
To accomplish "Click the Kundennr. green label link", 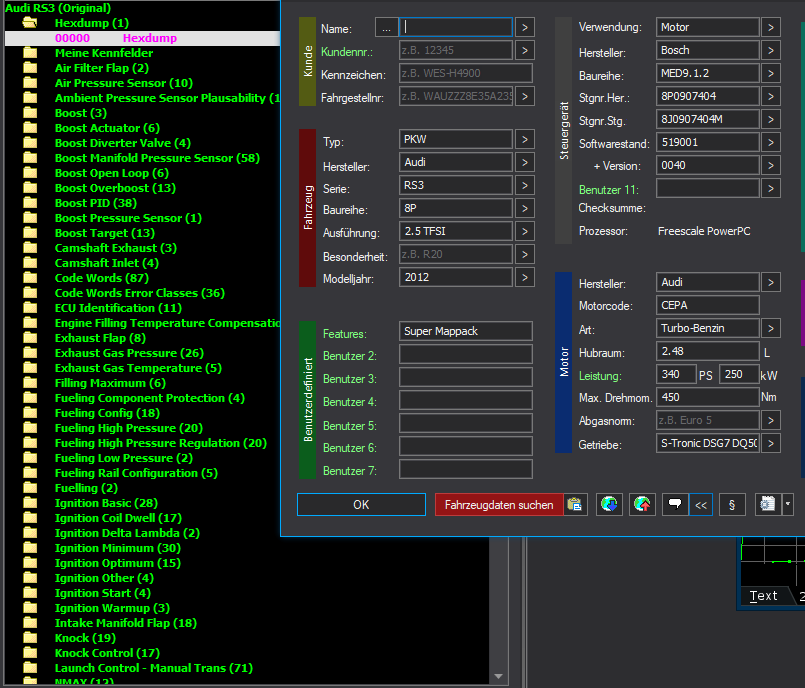I will [347, 52].
